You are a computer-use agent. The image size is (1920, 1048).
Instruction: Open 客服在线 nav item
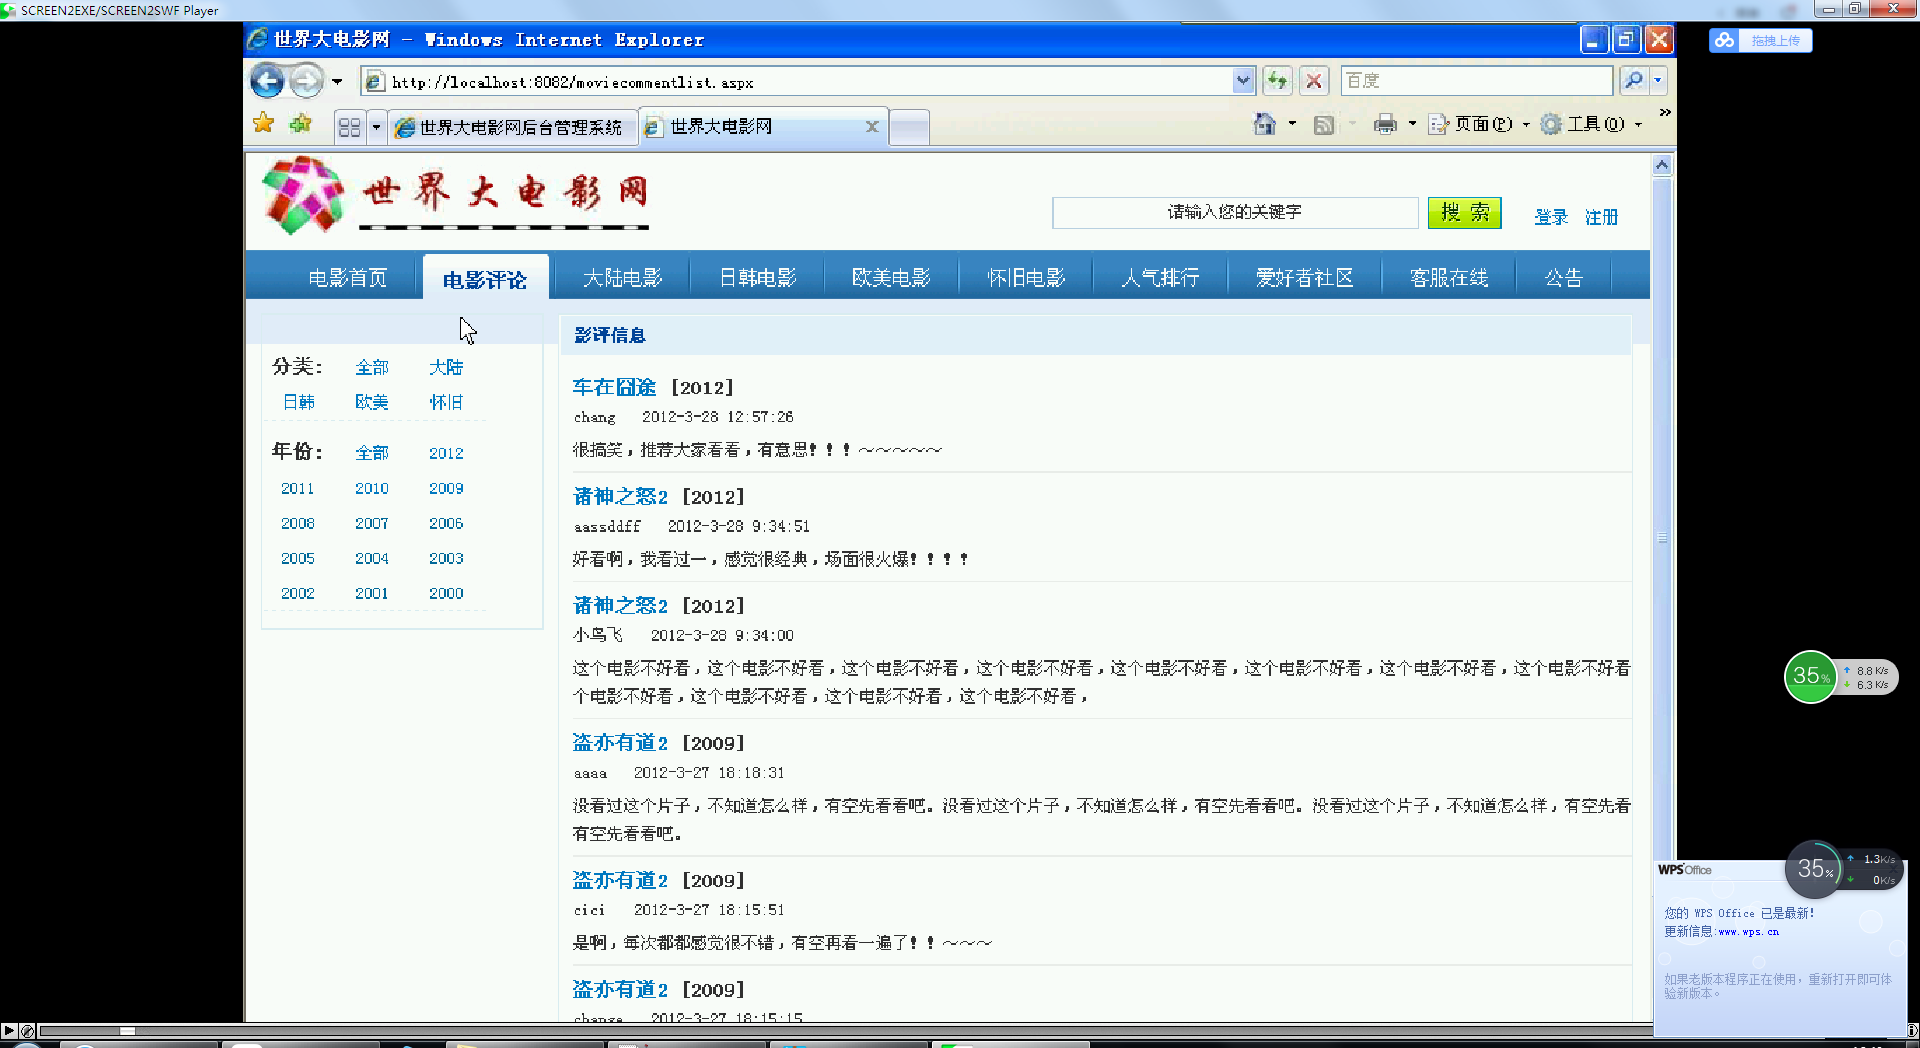1449,277
